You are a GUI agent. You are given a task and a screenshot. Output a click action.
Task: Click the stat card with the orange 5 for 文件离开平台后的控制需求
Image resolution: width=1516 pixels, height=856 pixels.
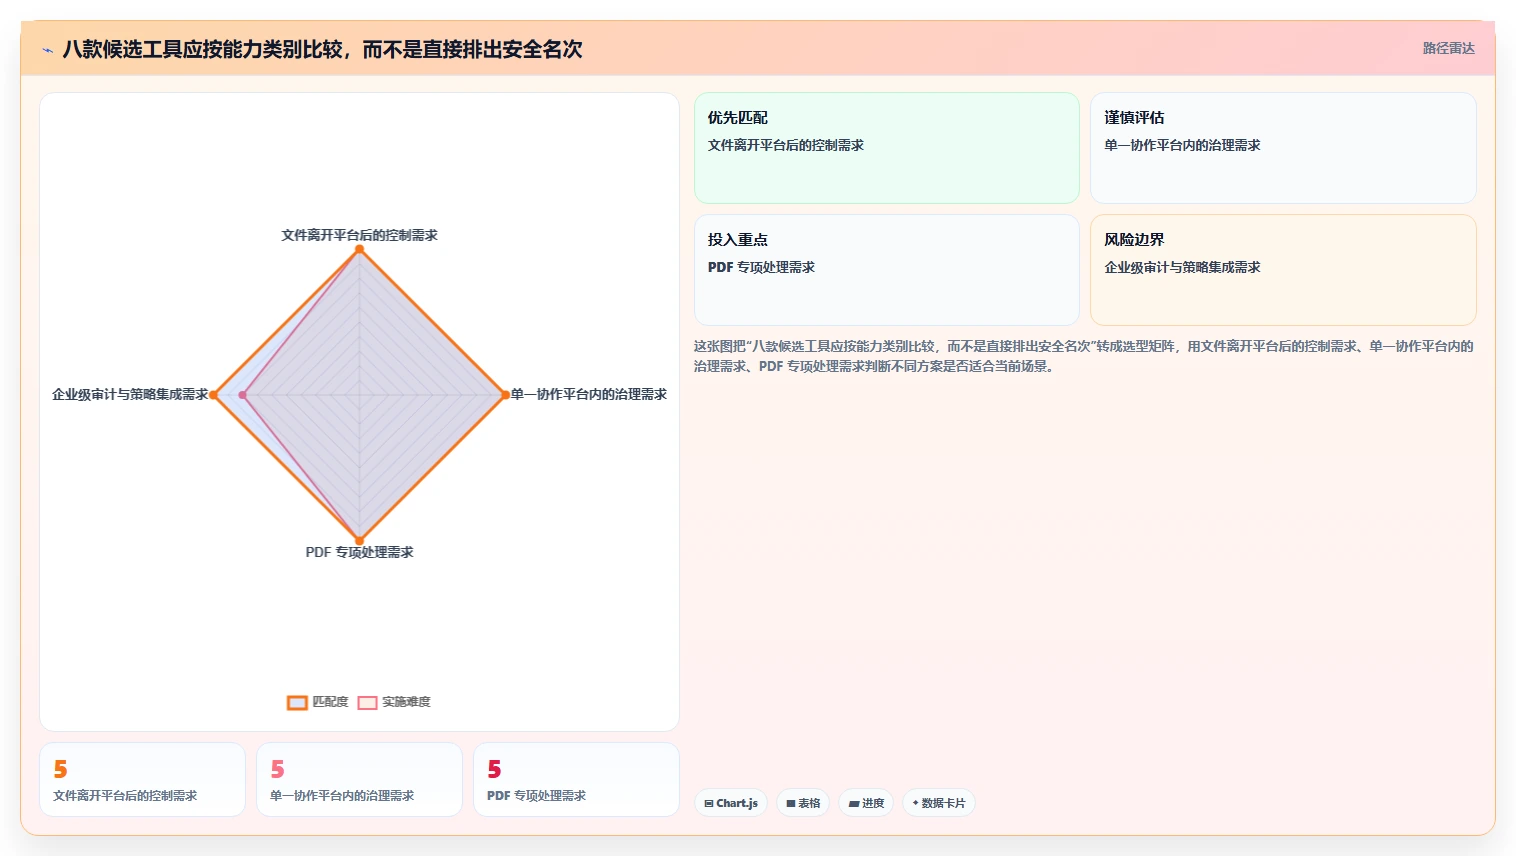pyautogui.click(x=142, y=780)
